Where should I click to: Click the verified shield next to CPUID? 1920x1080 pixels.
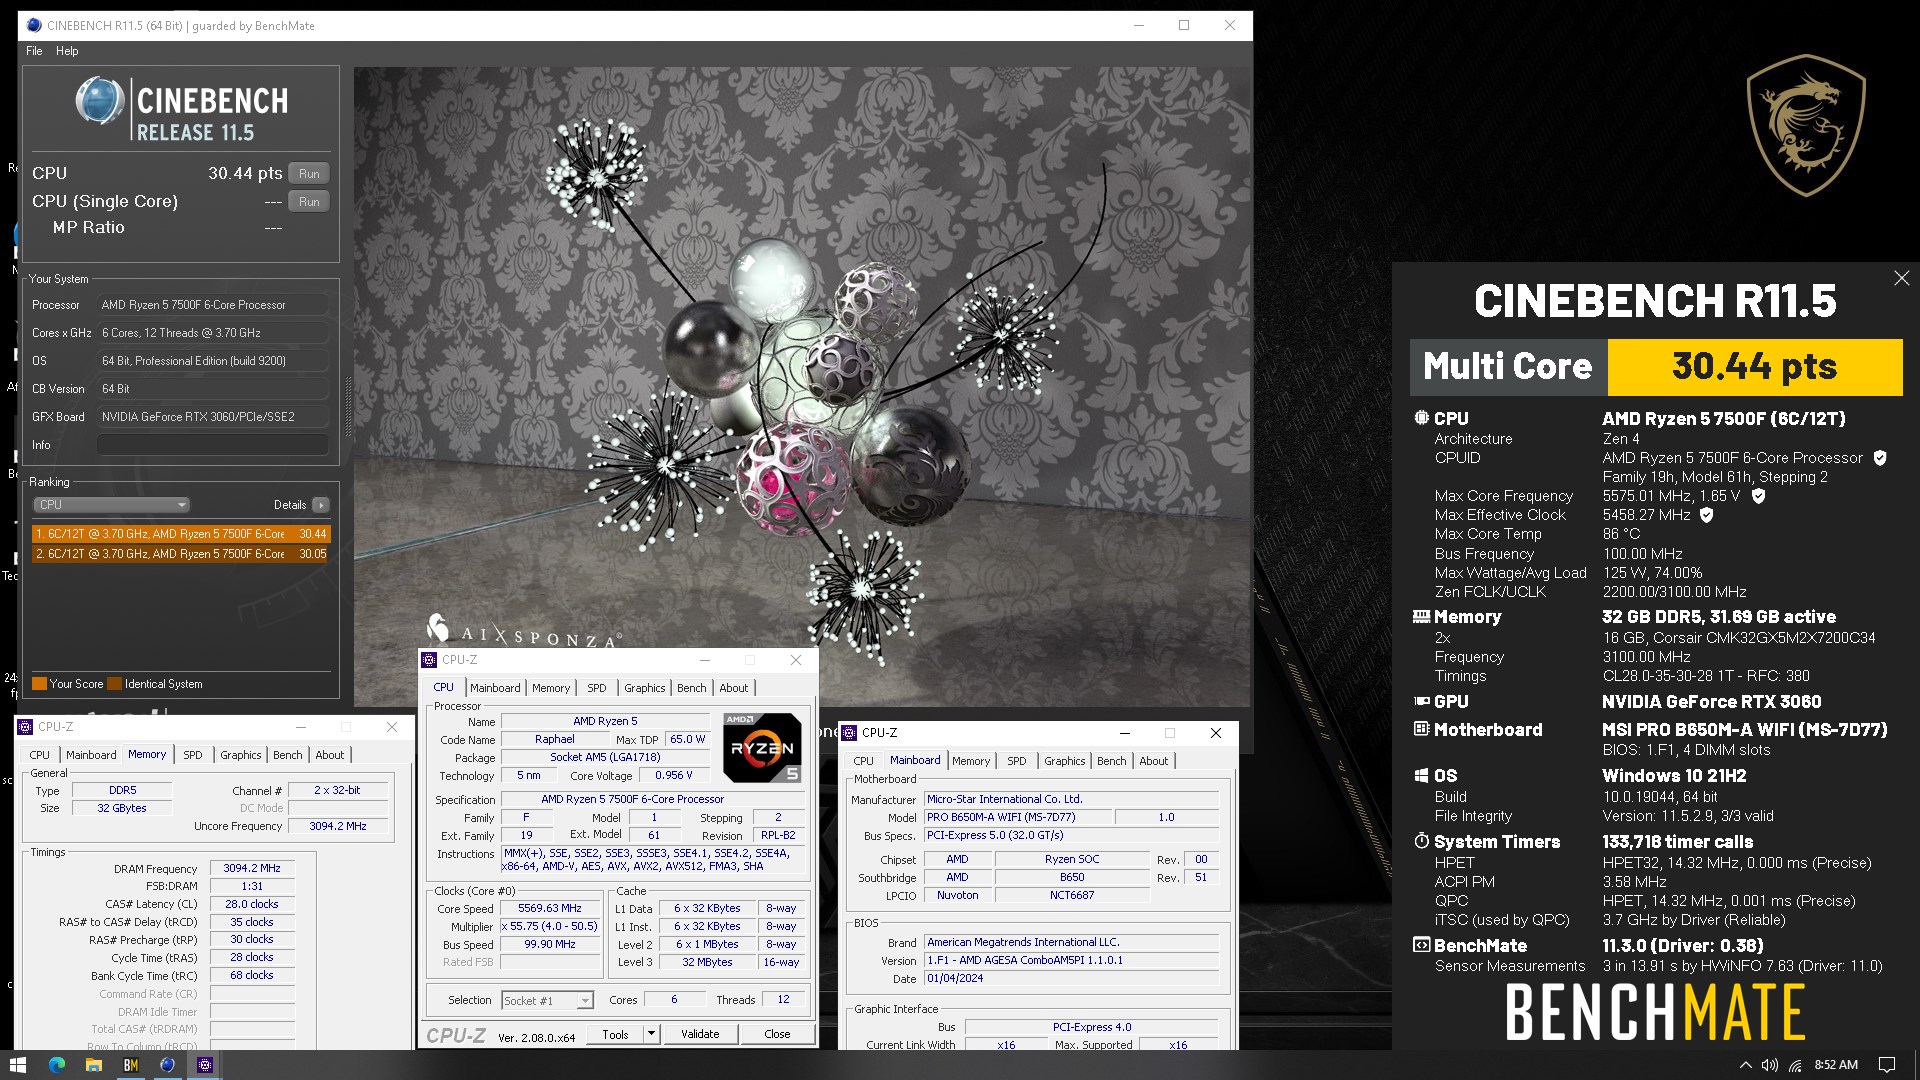click(1880, 458)
